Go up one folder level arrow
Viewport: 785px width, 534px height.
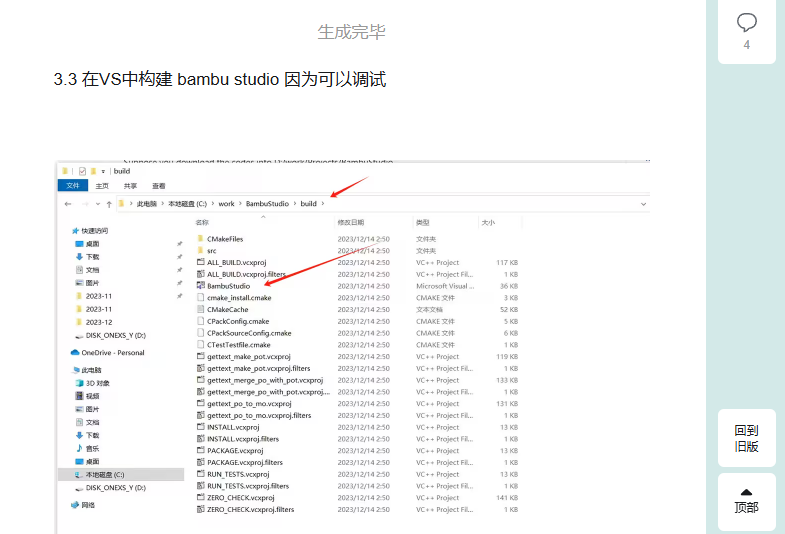pos(109,204)
